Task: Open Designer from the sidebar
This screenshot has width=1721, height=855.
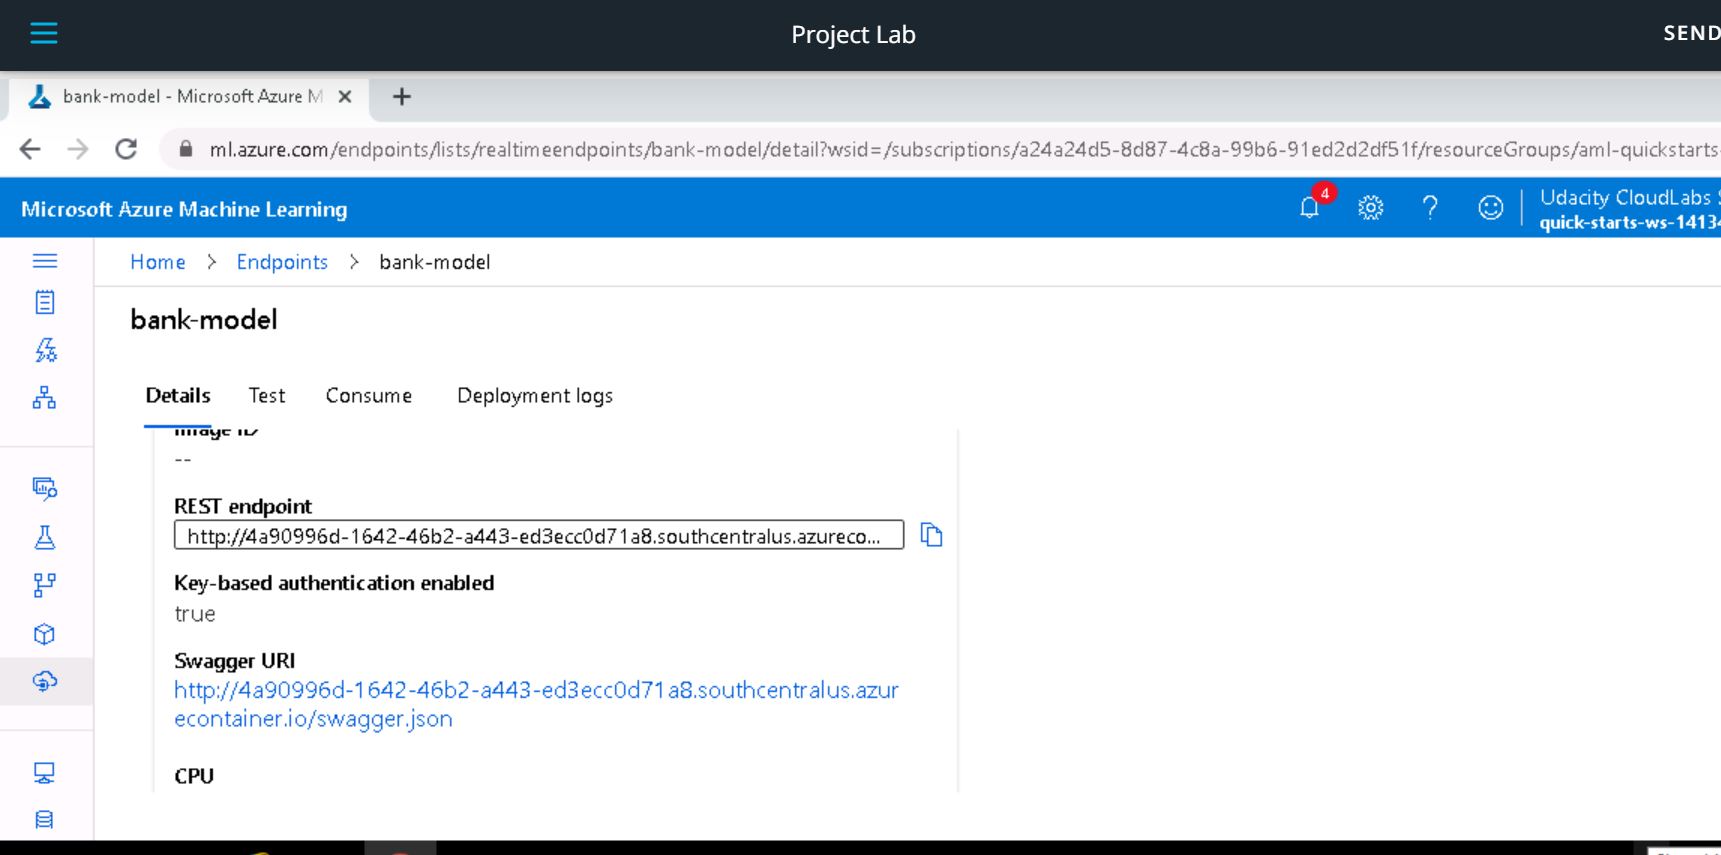Action: pos(45,398)
